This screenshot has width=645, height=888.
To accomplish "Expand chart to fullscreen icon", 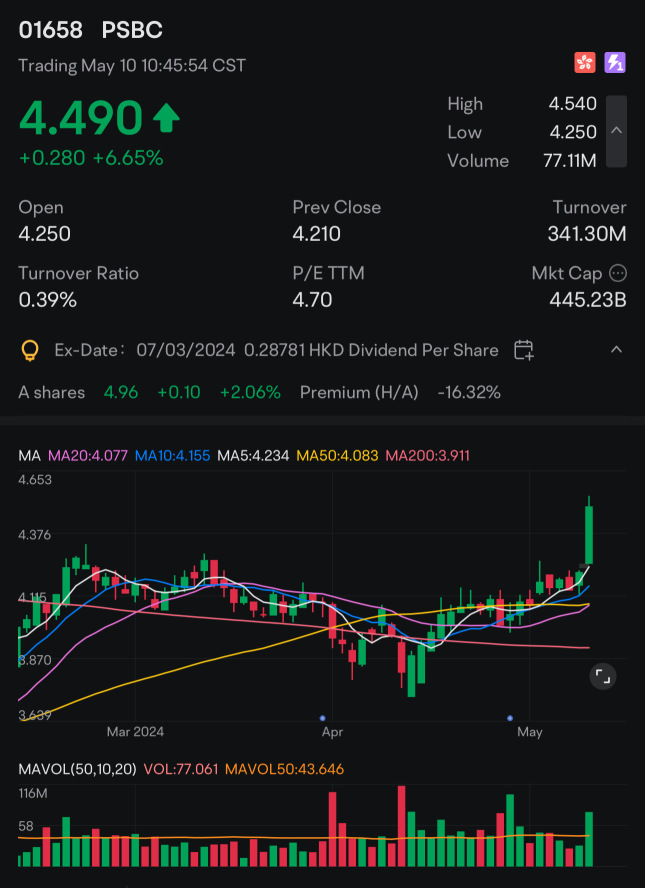I will [x=603, y=676].
